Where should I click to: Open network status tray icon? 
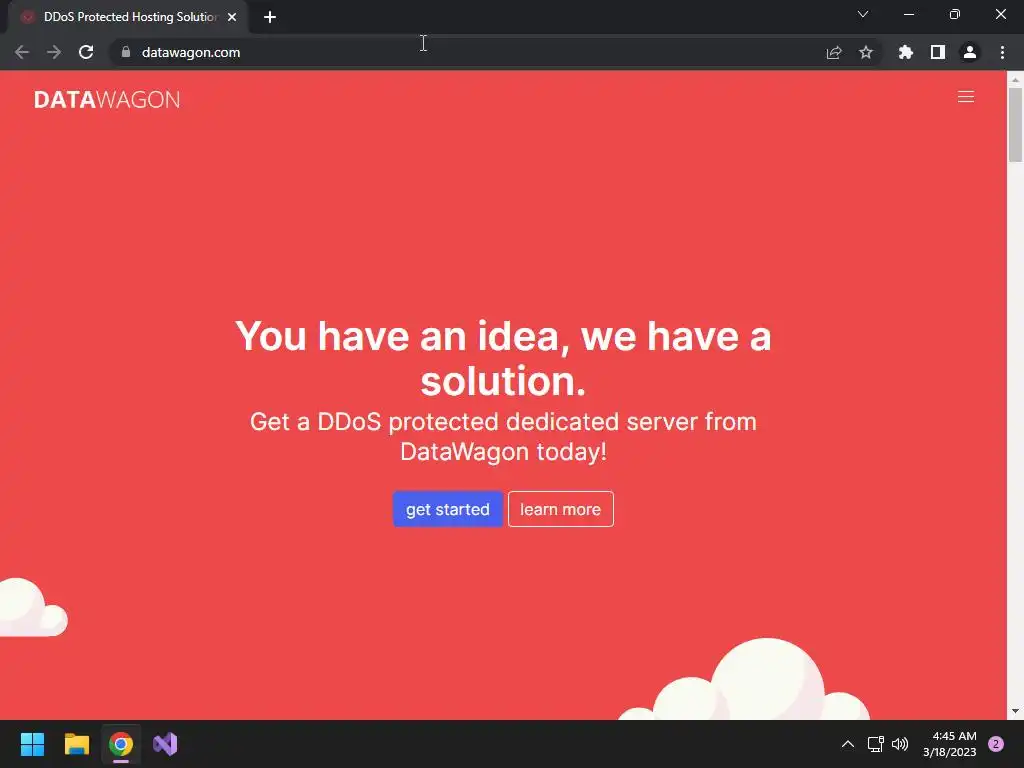[875, 744]
